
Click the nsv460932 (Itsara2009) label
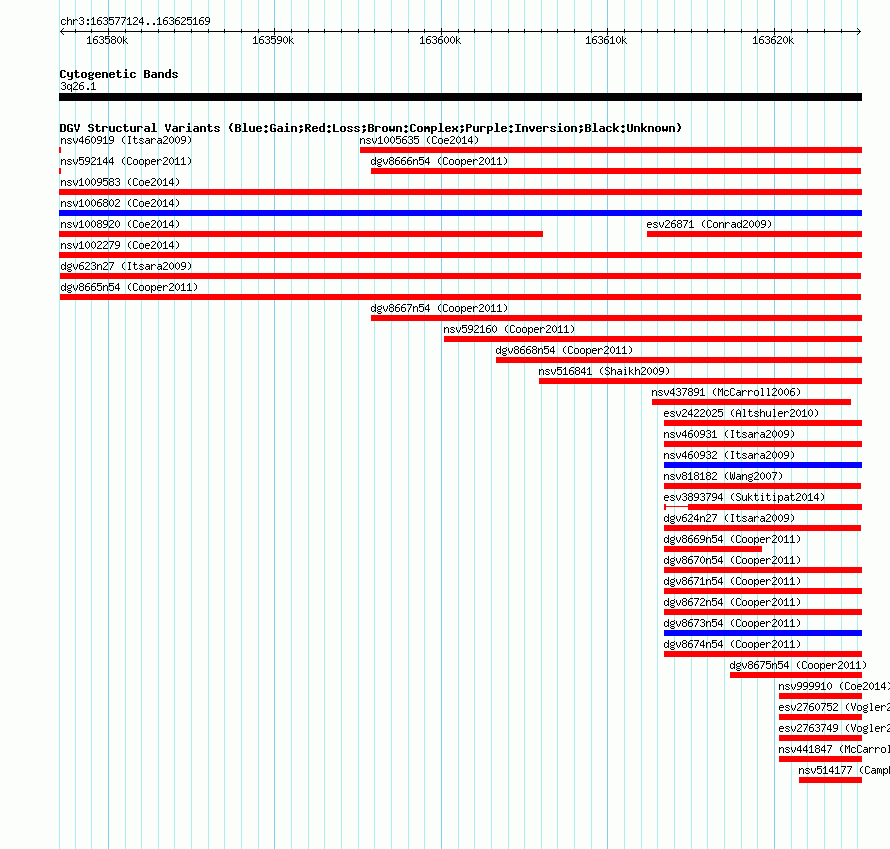click(x=729, y=455)
